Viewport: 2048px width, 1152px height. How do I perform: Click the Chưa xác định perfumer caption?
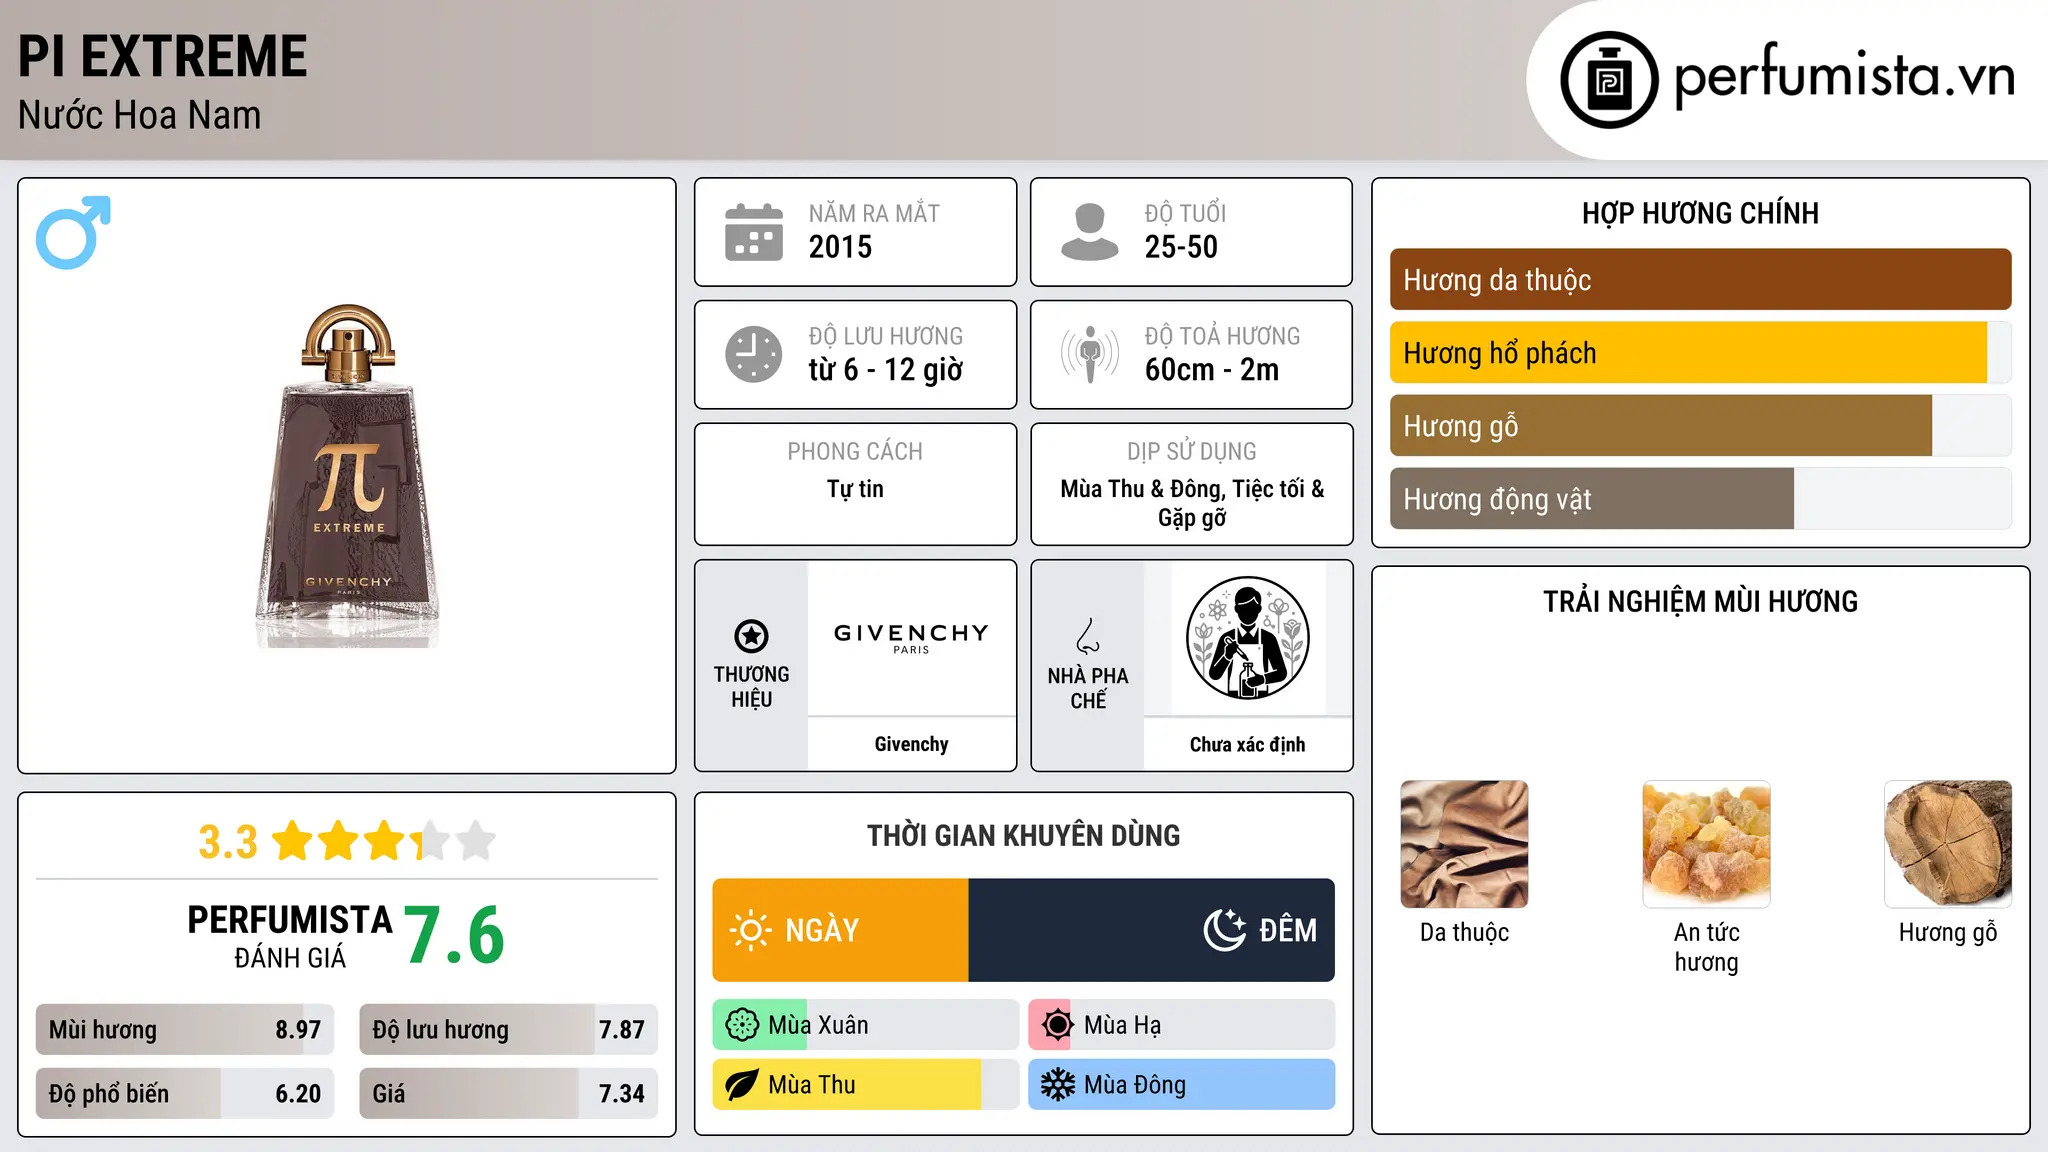pos(1247,744)
